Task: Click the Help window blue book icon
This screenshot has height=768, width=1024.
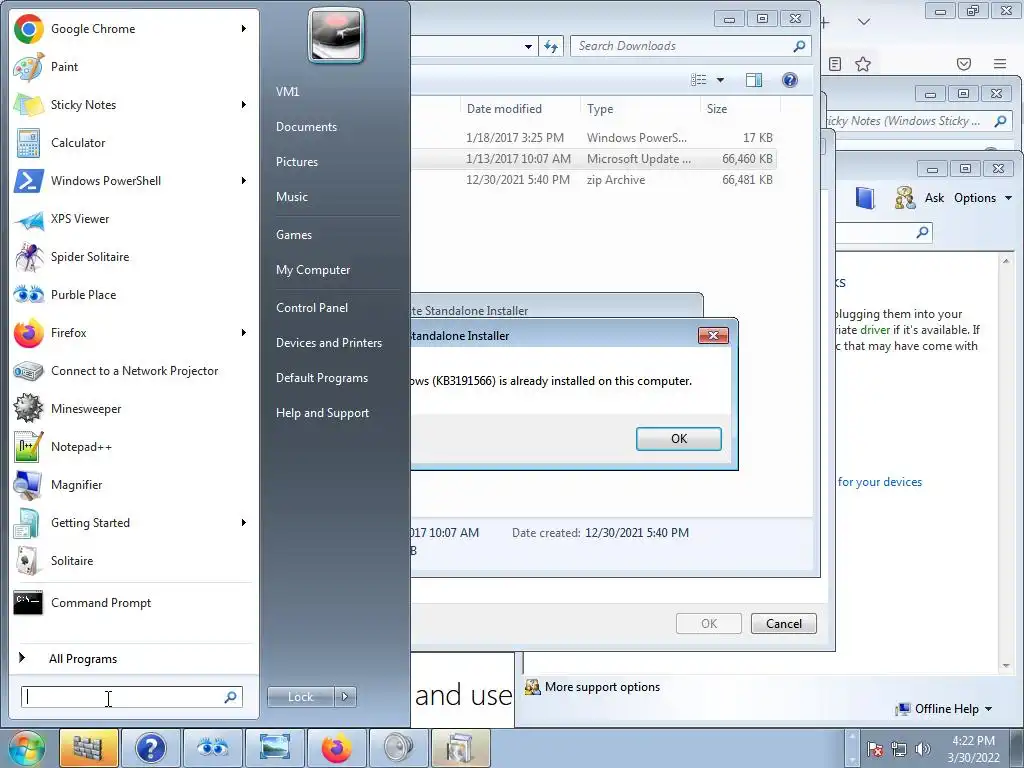Action: pyautogui.click(x=865, y=198)
